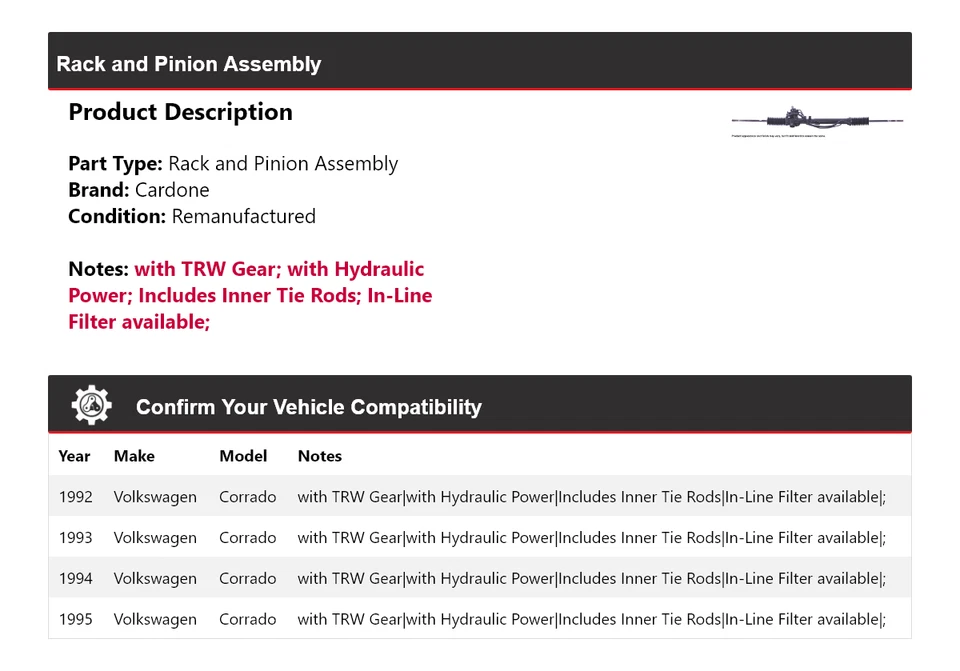Select the Product Description heading
Screen dimensions: 960x671
click(180, 112)
